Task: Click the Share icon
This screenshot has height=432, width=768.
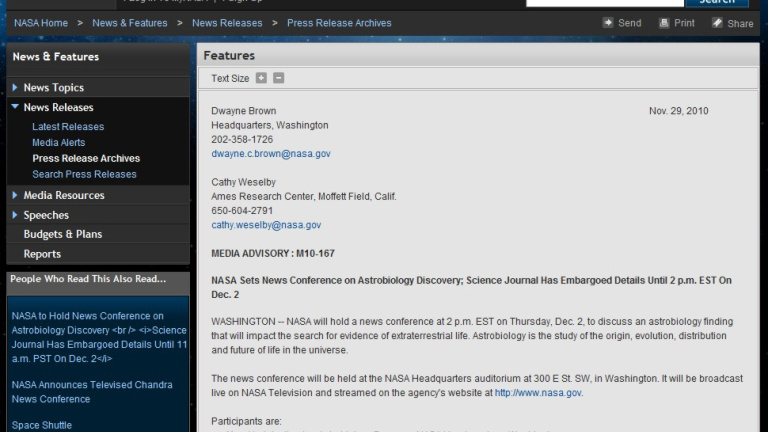Action: [x=717, y=22]
